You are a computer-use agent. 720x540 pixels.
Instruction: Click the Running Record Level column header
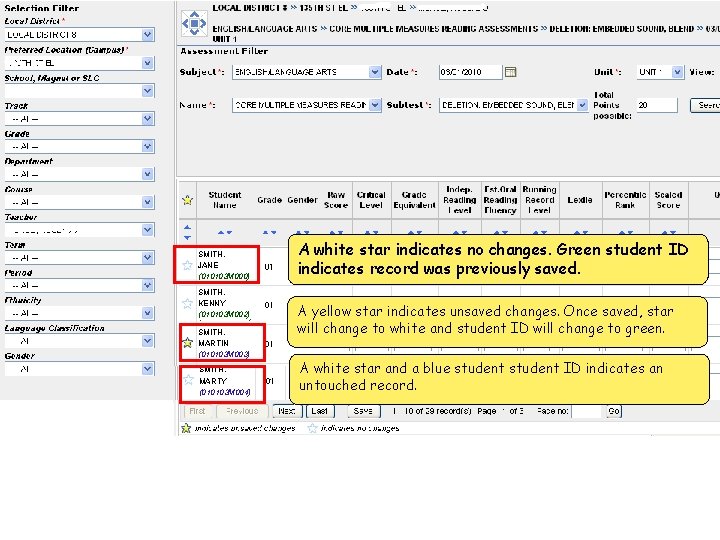coord(540,200)
